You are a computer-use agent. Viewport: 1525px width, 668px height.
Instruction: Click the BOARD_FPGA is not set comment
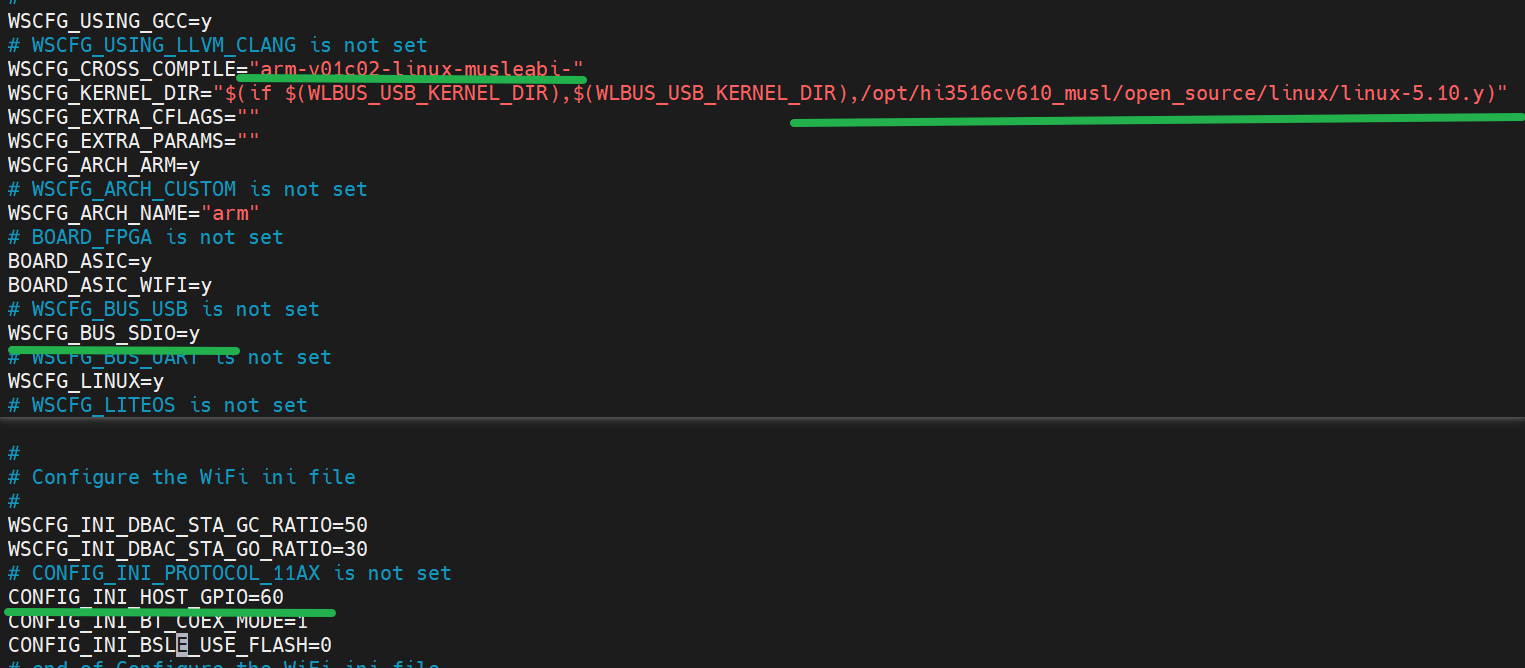pos(146,237)
